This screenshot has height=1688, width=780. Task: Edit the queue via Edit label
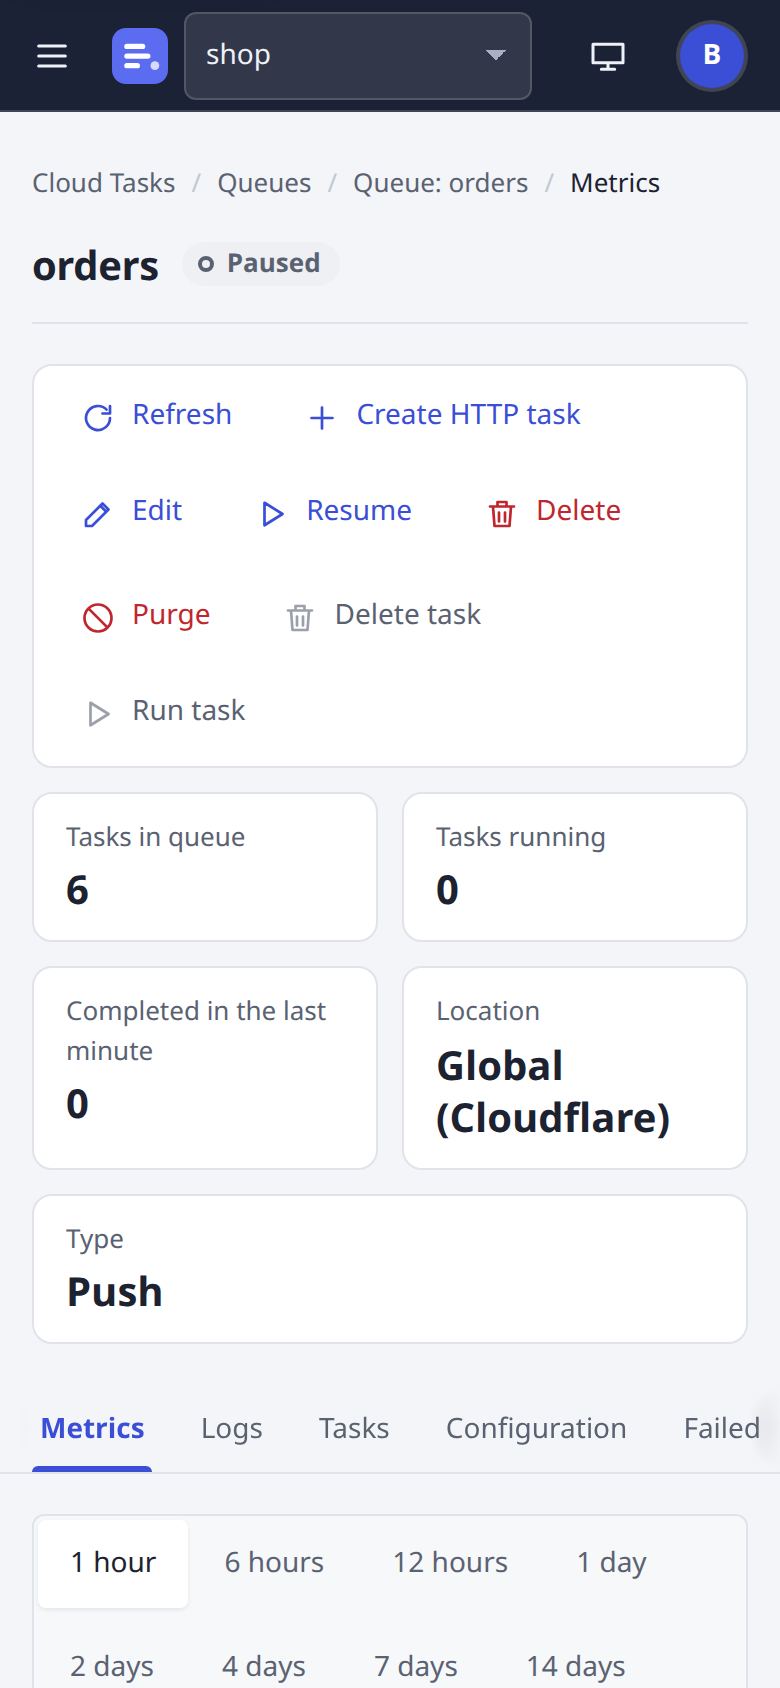point(157,510)
